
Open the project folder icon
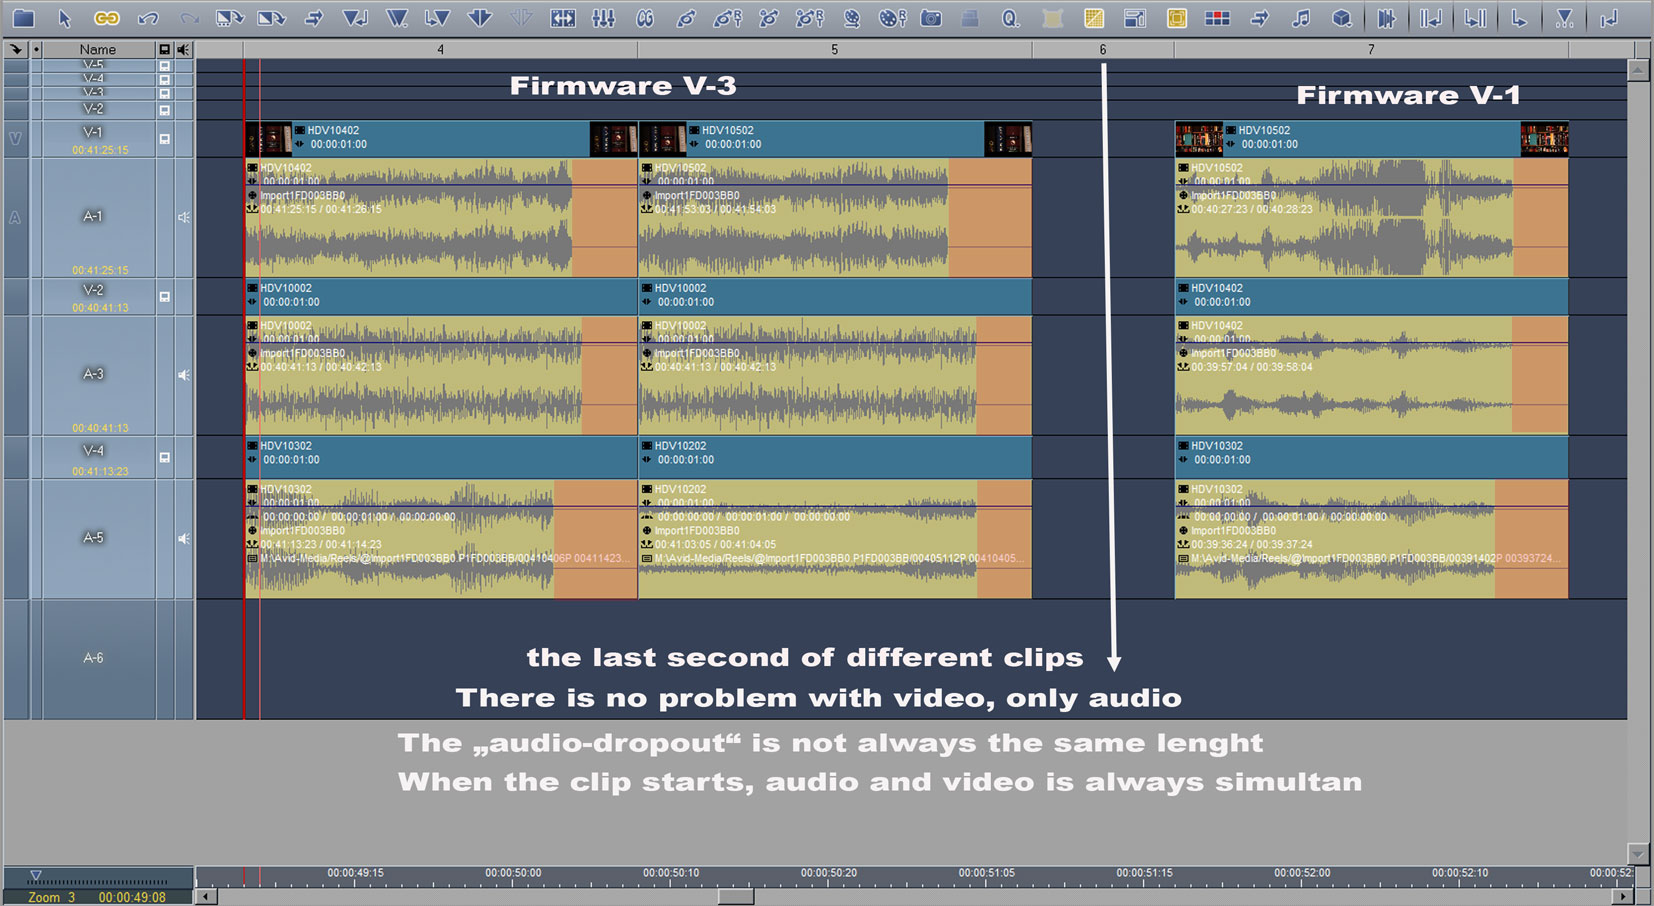click(23, 18)
